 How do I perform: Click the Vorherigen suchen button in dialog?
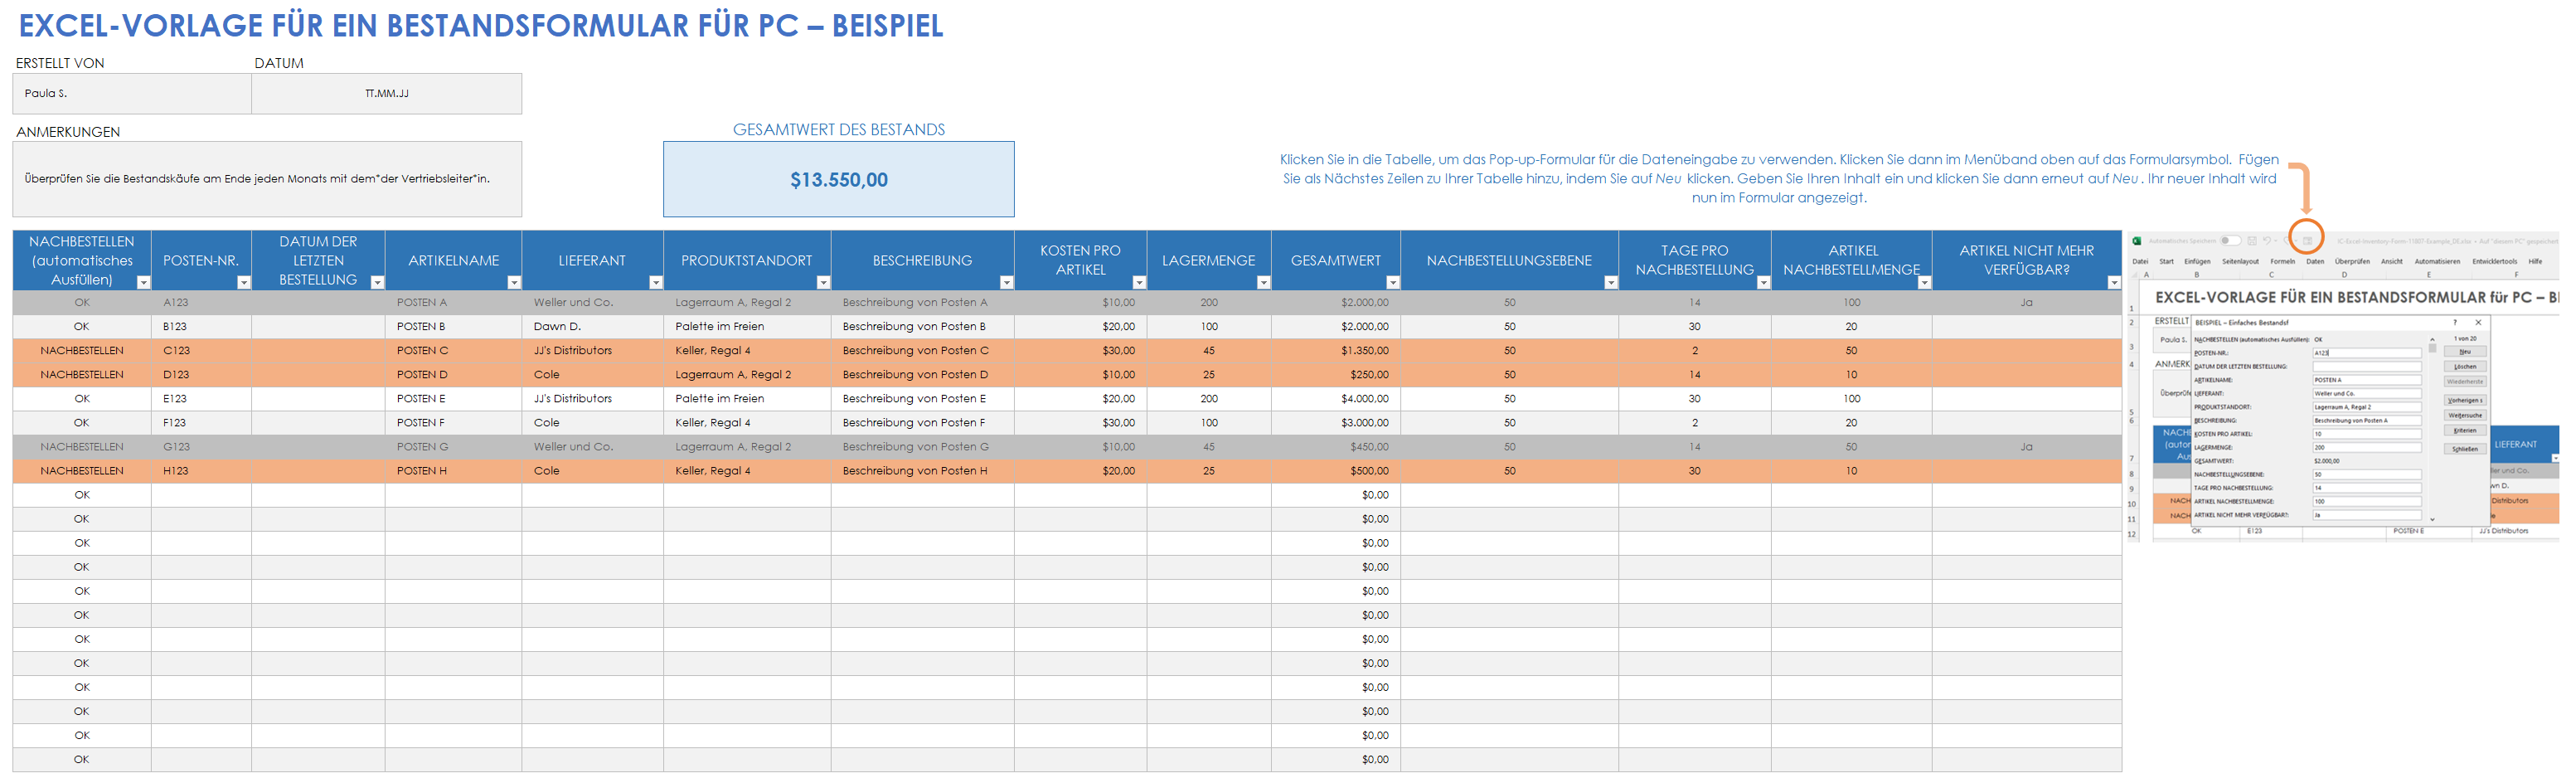coord(2466,401)
